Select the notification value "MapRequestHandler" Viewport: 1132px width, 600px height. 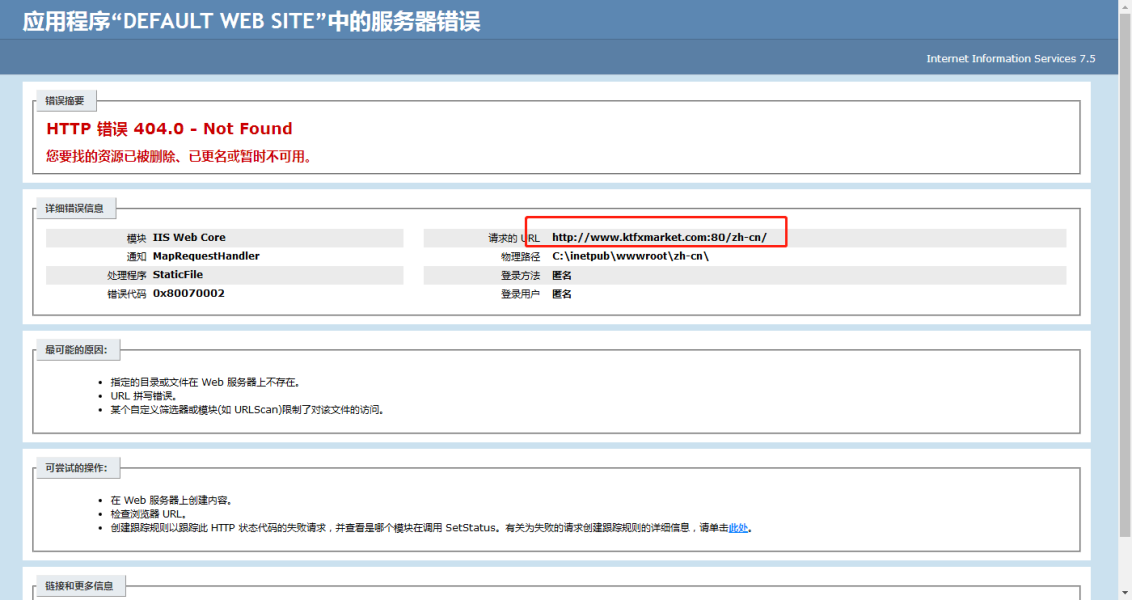tap(206, 256)
